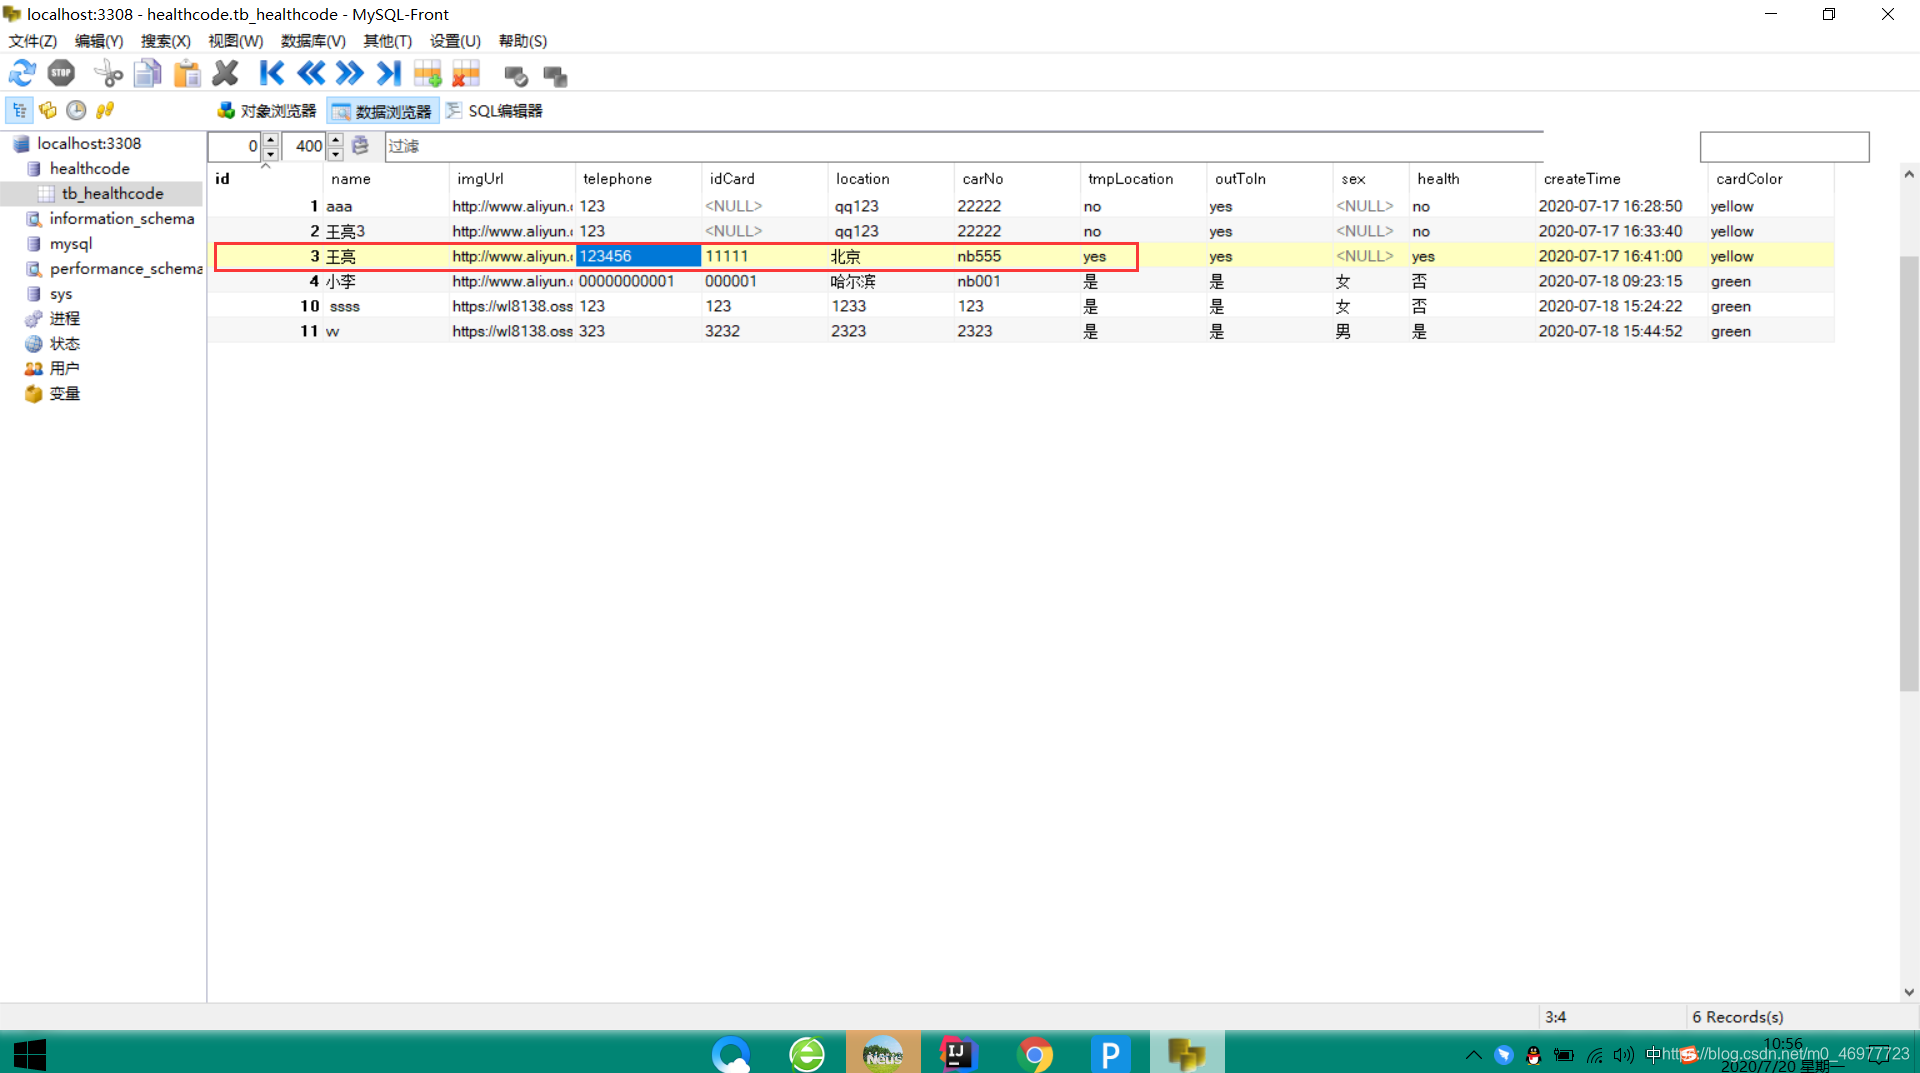This screenshot has width=1920, height=1073.
Task: Select localhost:3308 server node
Action: [x=89, y=143]
